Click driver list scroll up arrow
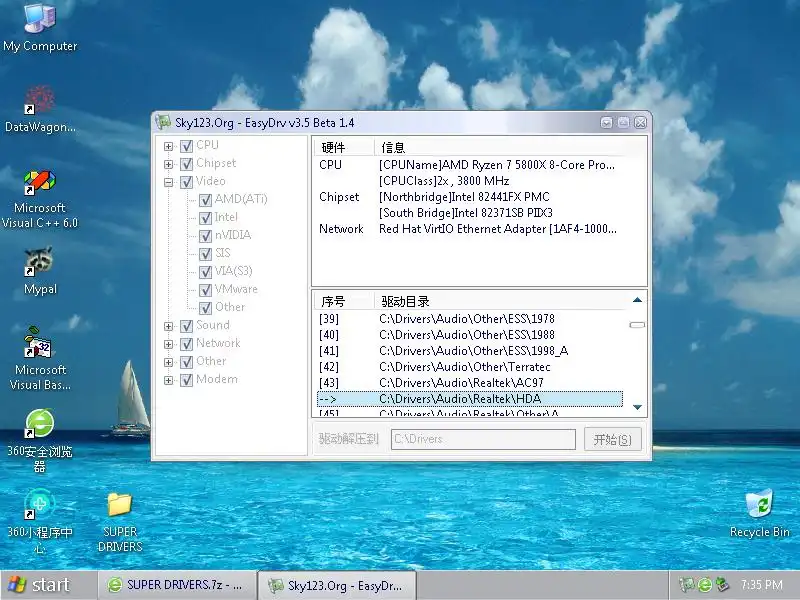 [x=637, y=300]
